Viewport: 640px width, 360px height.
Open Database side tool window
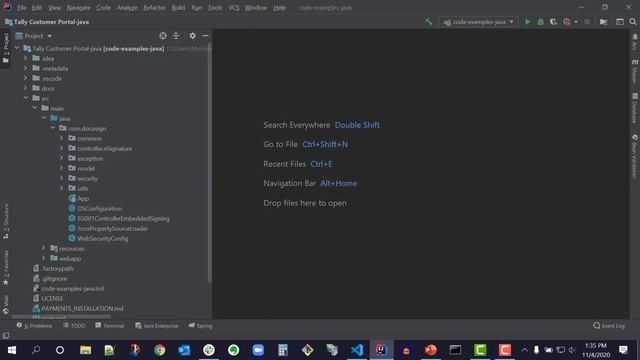(635, 108)
